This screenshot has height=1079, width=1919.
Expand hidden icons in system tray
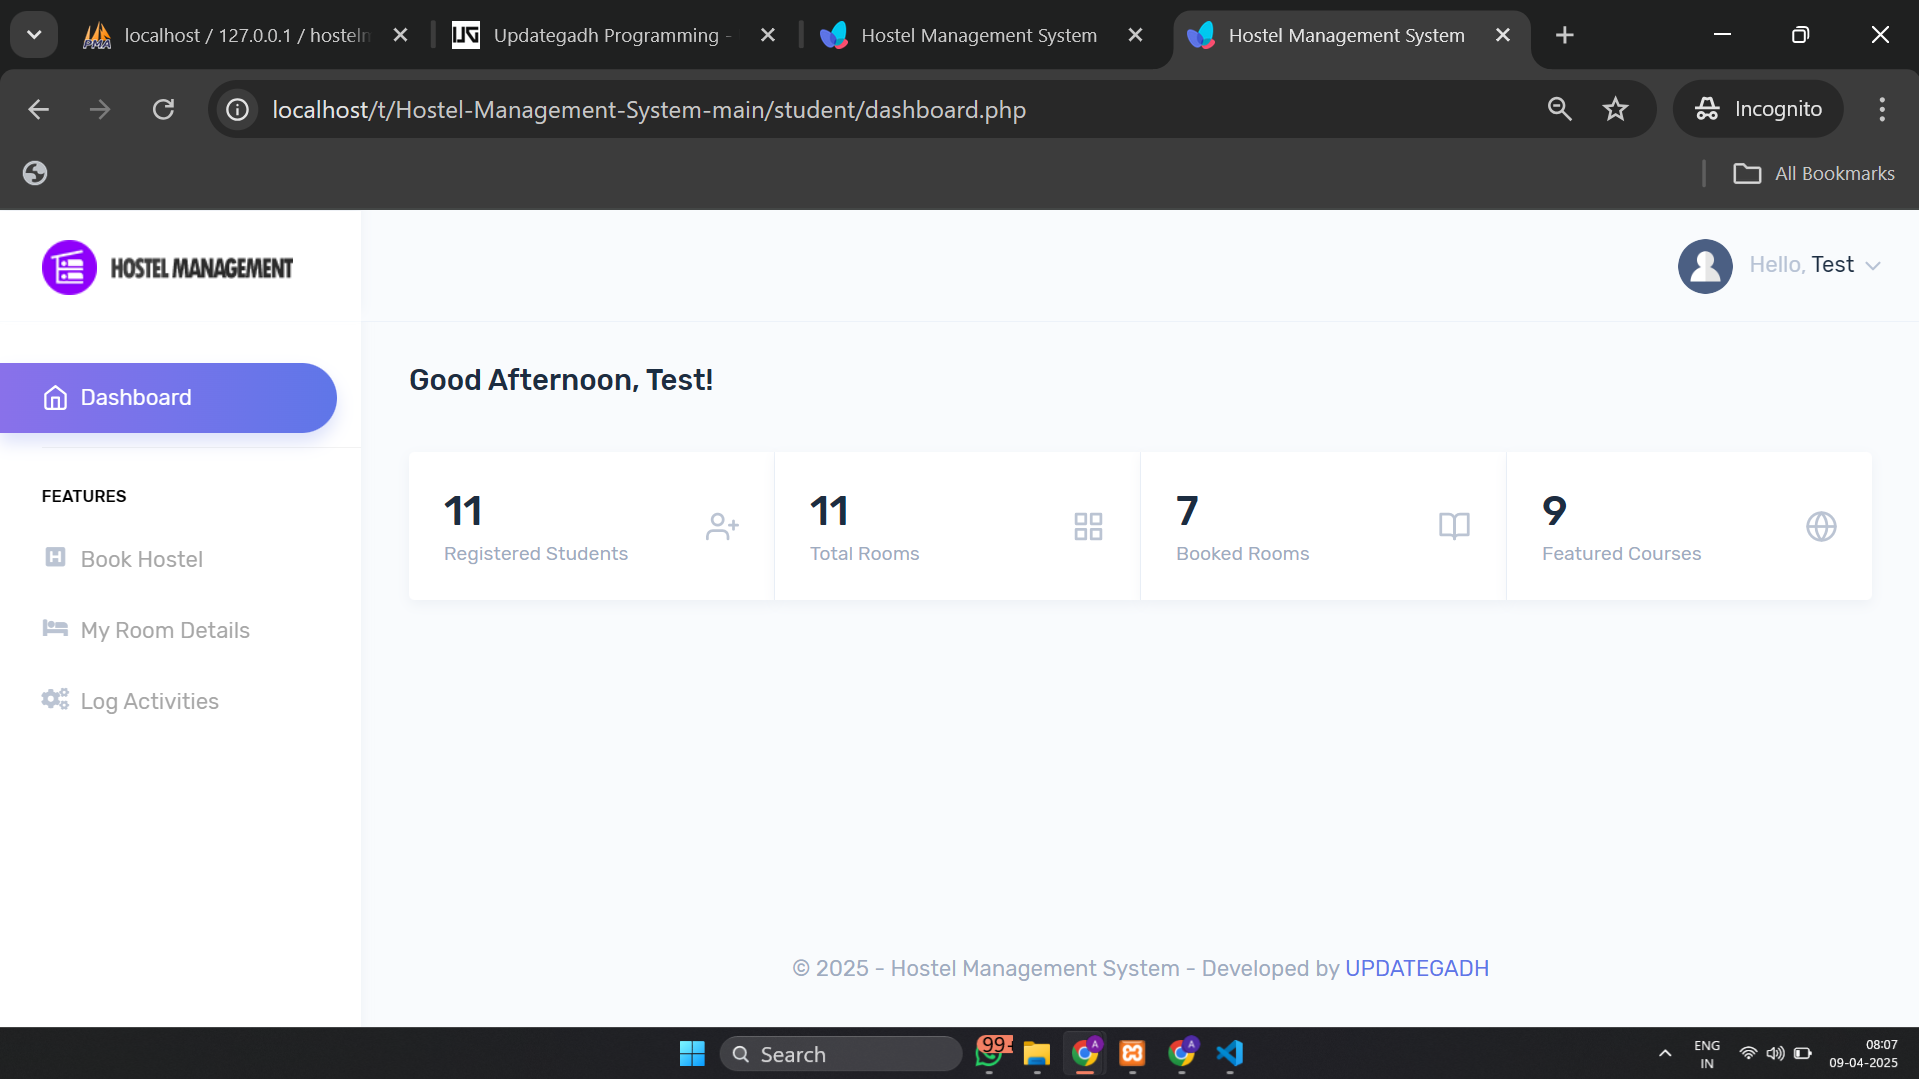click(x=1665, y=1053)
